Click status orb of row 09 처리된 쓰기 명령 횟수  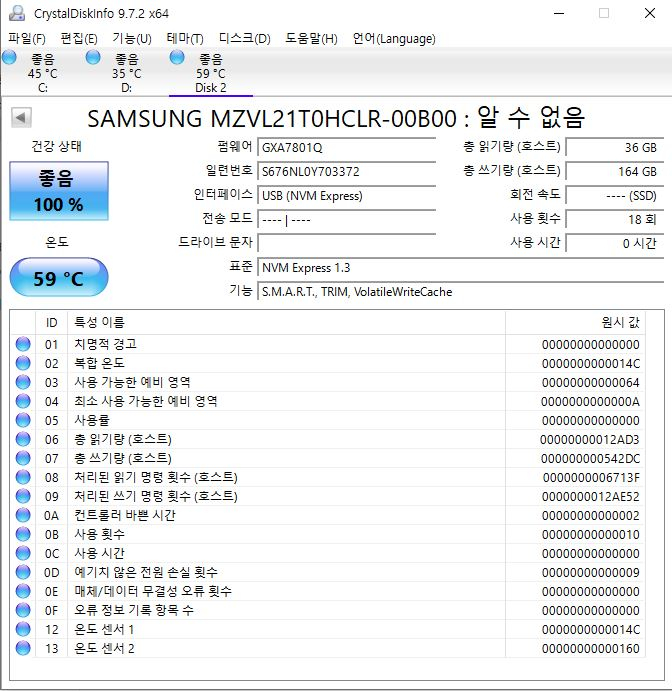23,496
